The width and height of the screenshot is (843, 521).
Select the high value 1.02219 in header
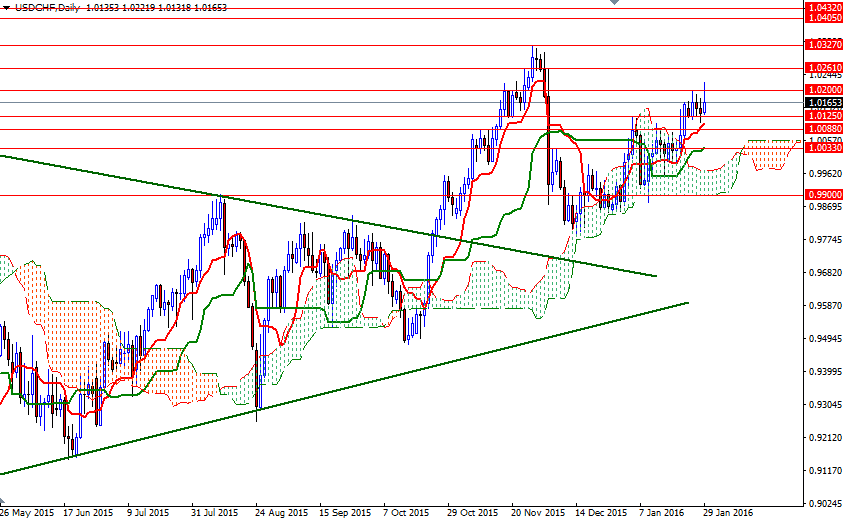pyautogui.click(x=139, y=8)
